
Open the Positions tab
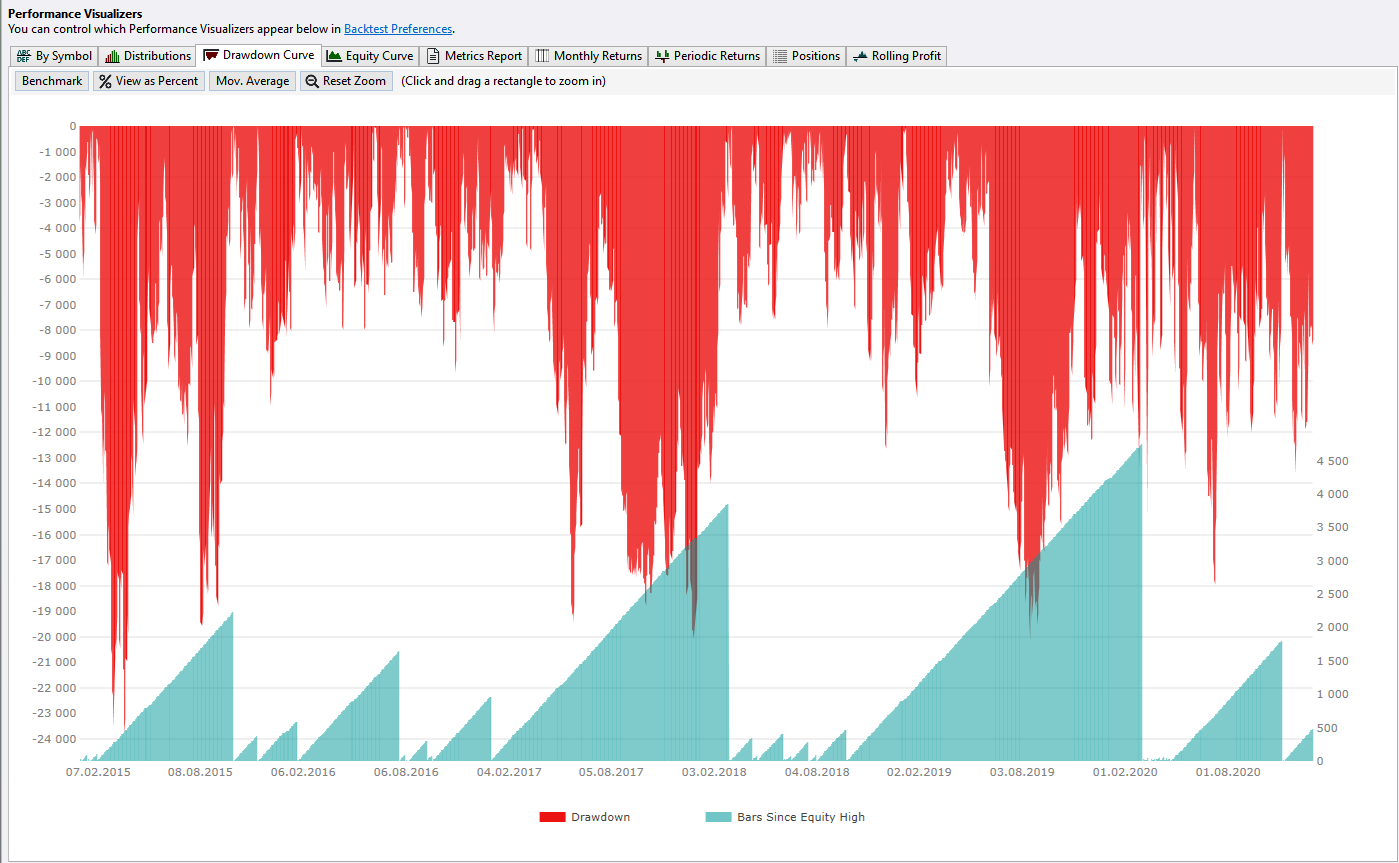coord(806,56)
